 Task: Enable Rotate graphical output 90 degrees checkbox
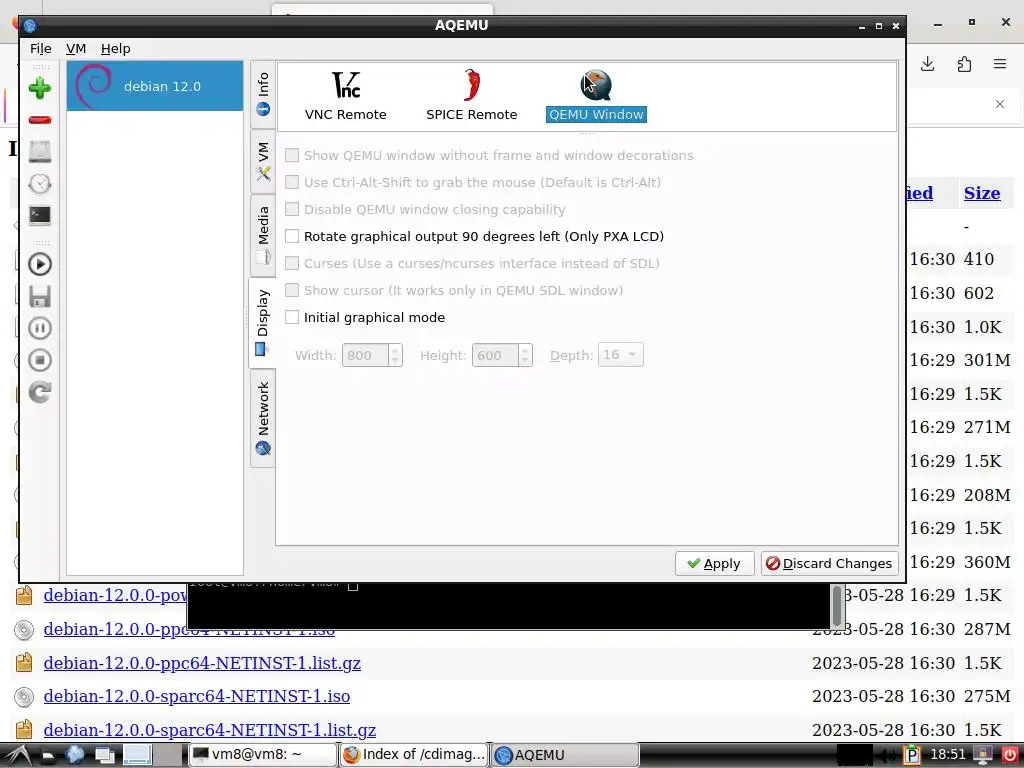pos(292,236)
